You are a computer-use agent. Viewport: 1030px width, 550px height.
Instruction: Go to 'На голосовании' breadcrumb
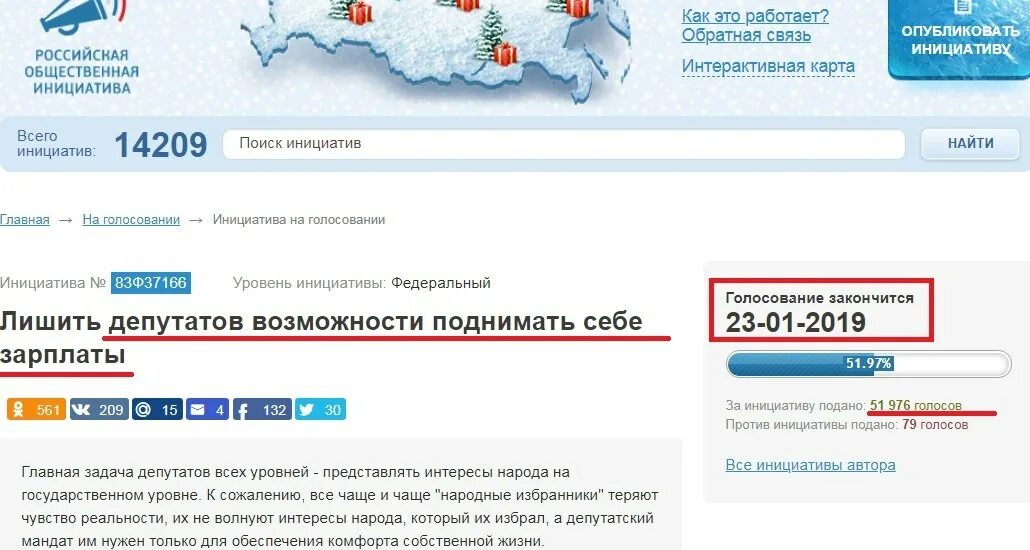pyautogui.click(x=131, y=220)
